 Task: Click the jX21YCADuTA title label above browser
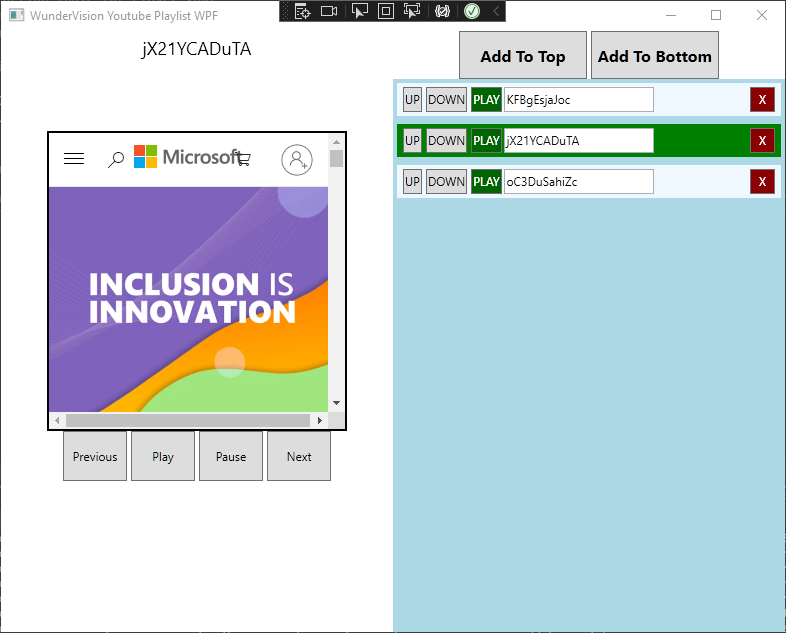pos(196,49)
